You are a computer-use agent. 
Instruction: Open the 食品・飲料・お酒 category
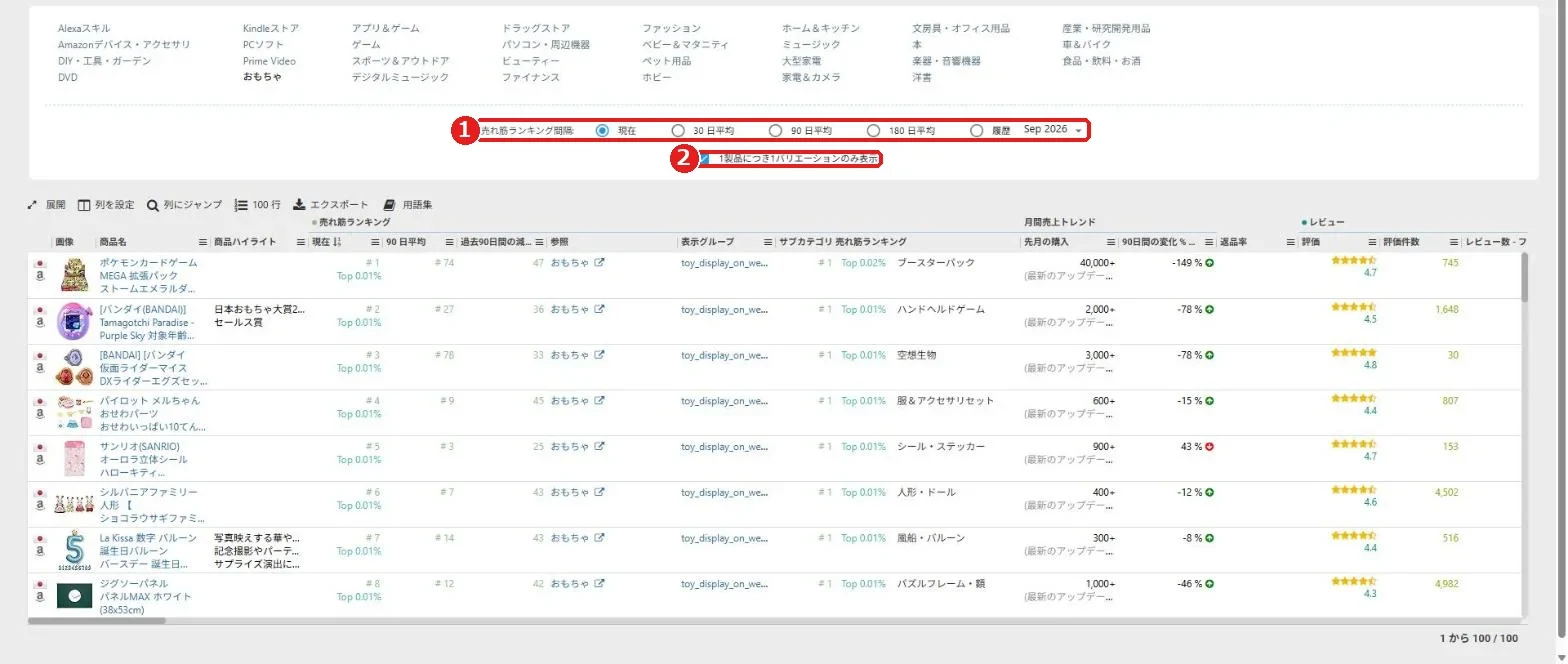[x=1101, y=61]
